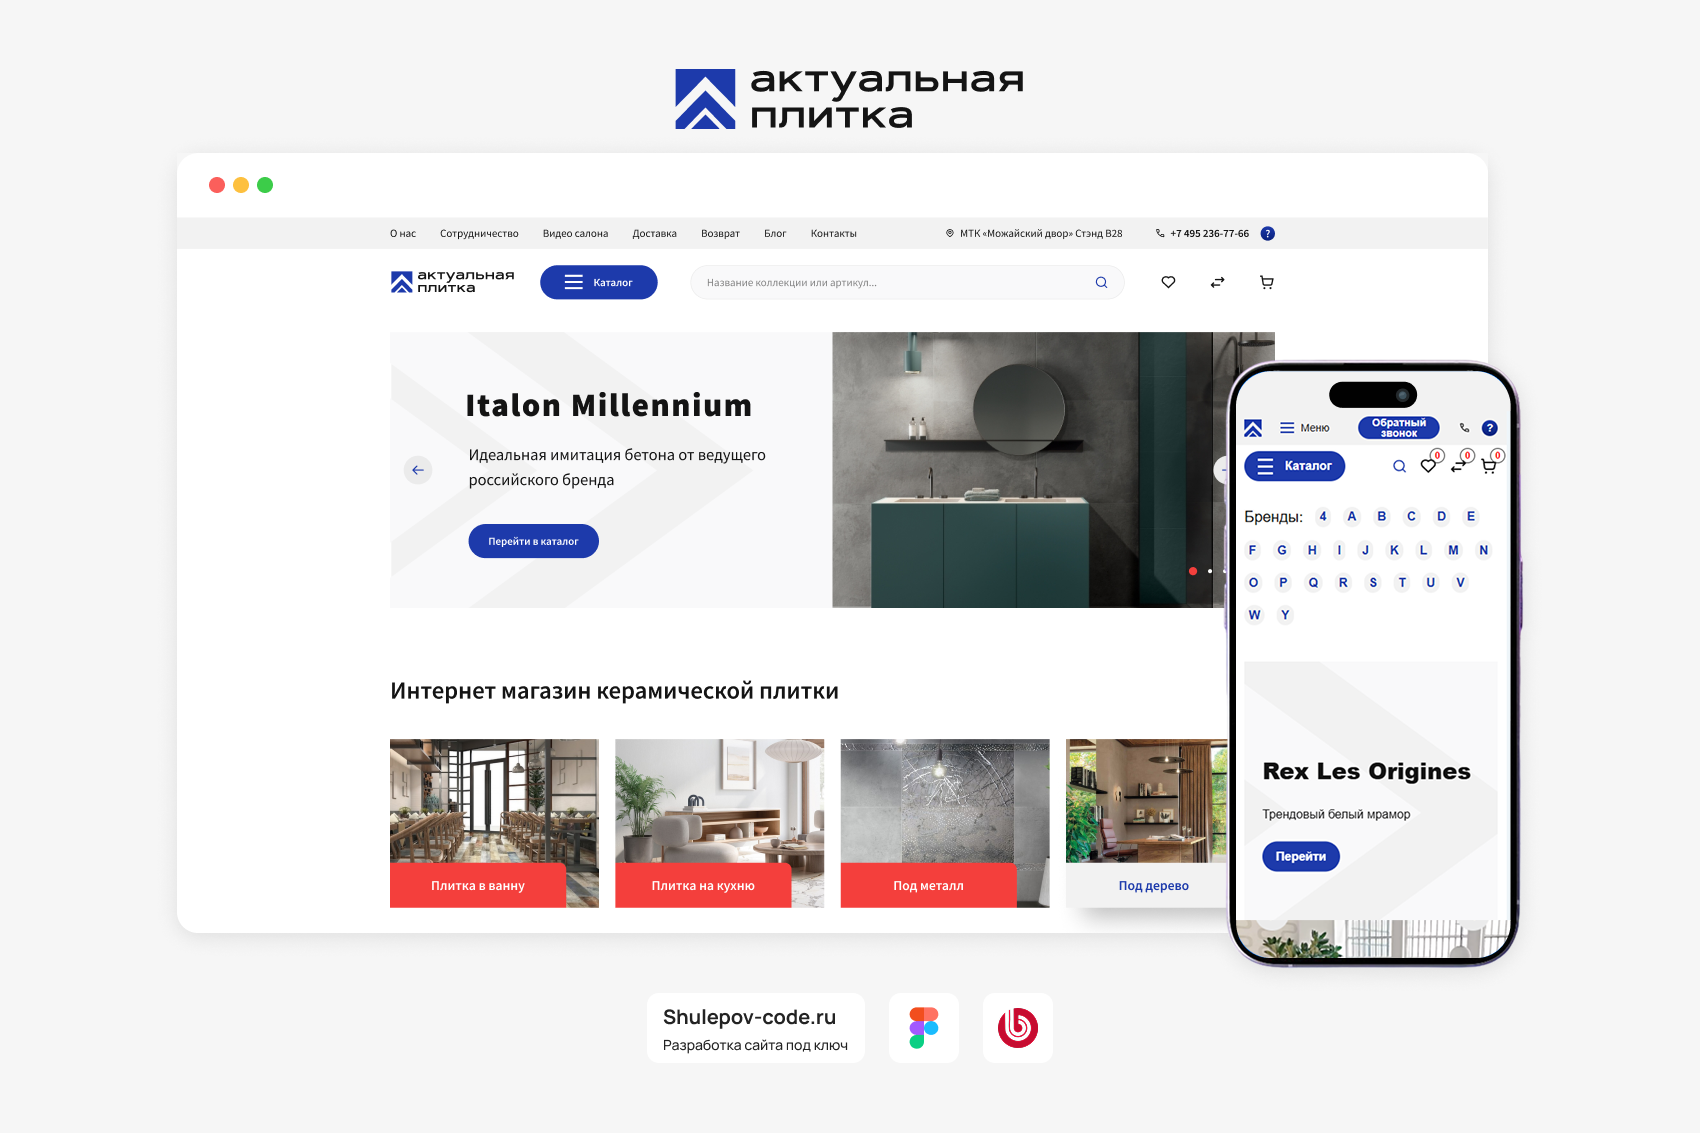Tap the mobile Каталог button

[1295, 466]
